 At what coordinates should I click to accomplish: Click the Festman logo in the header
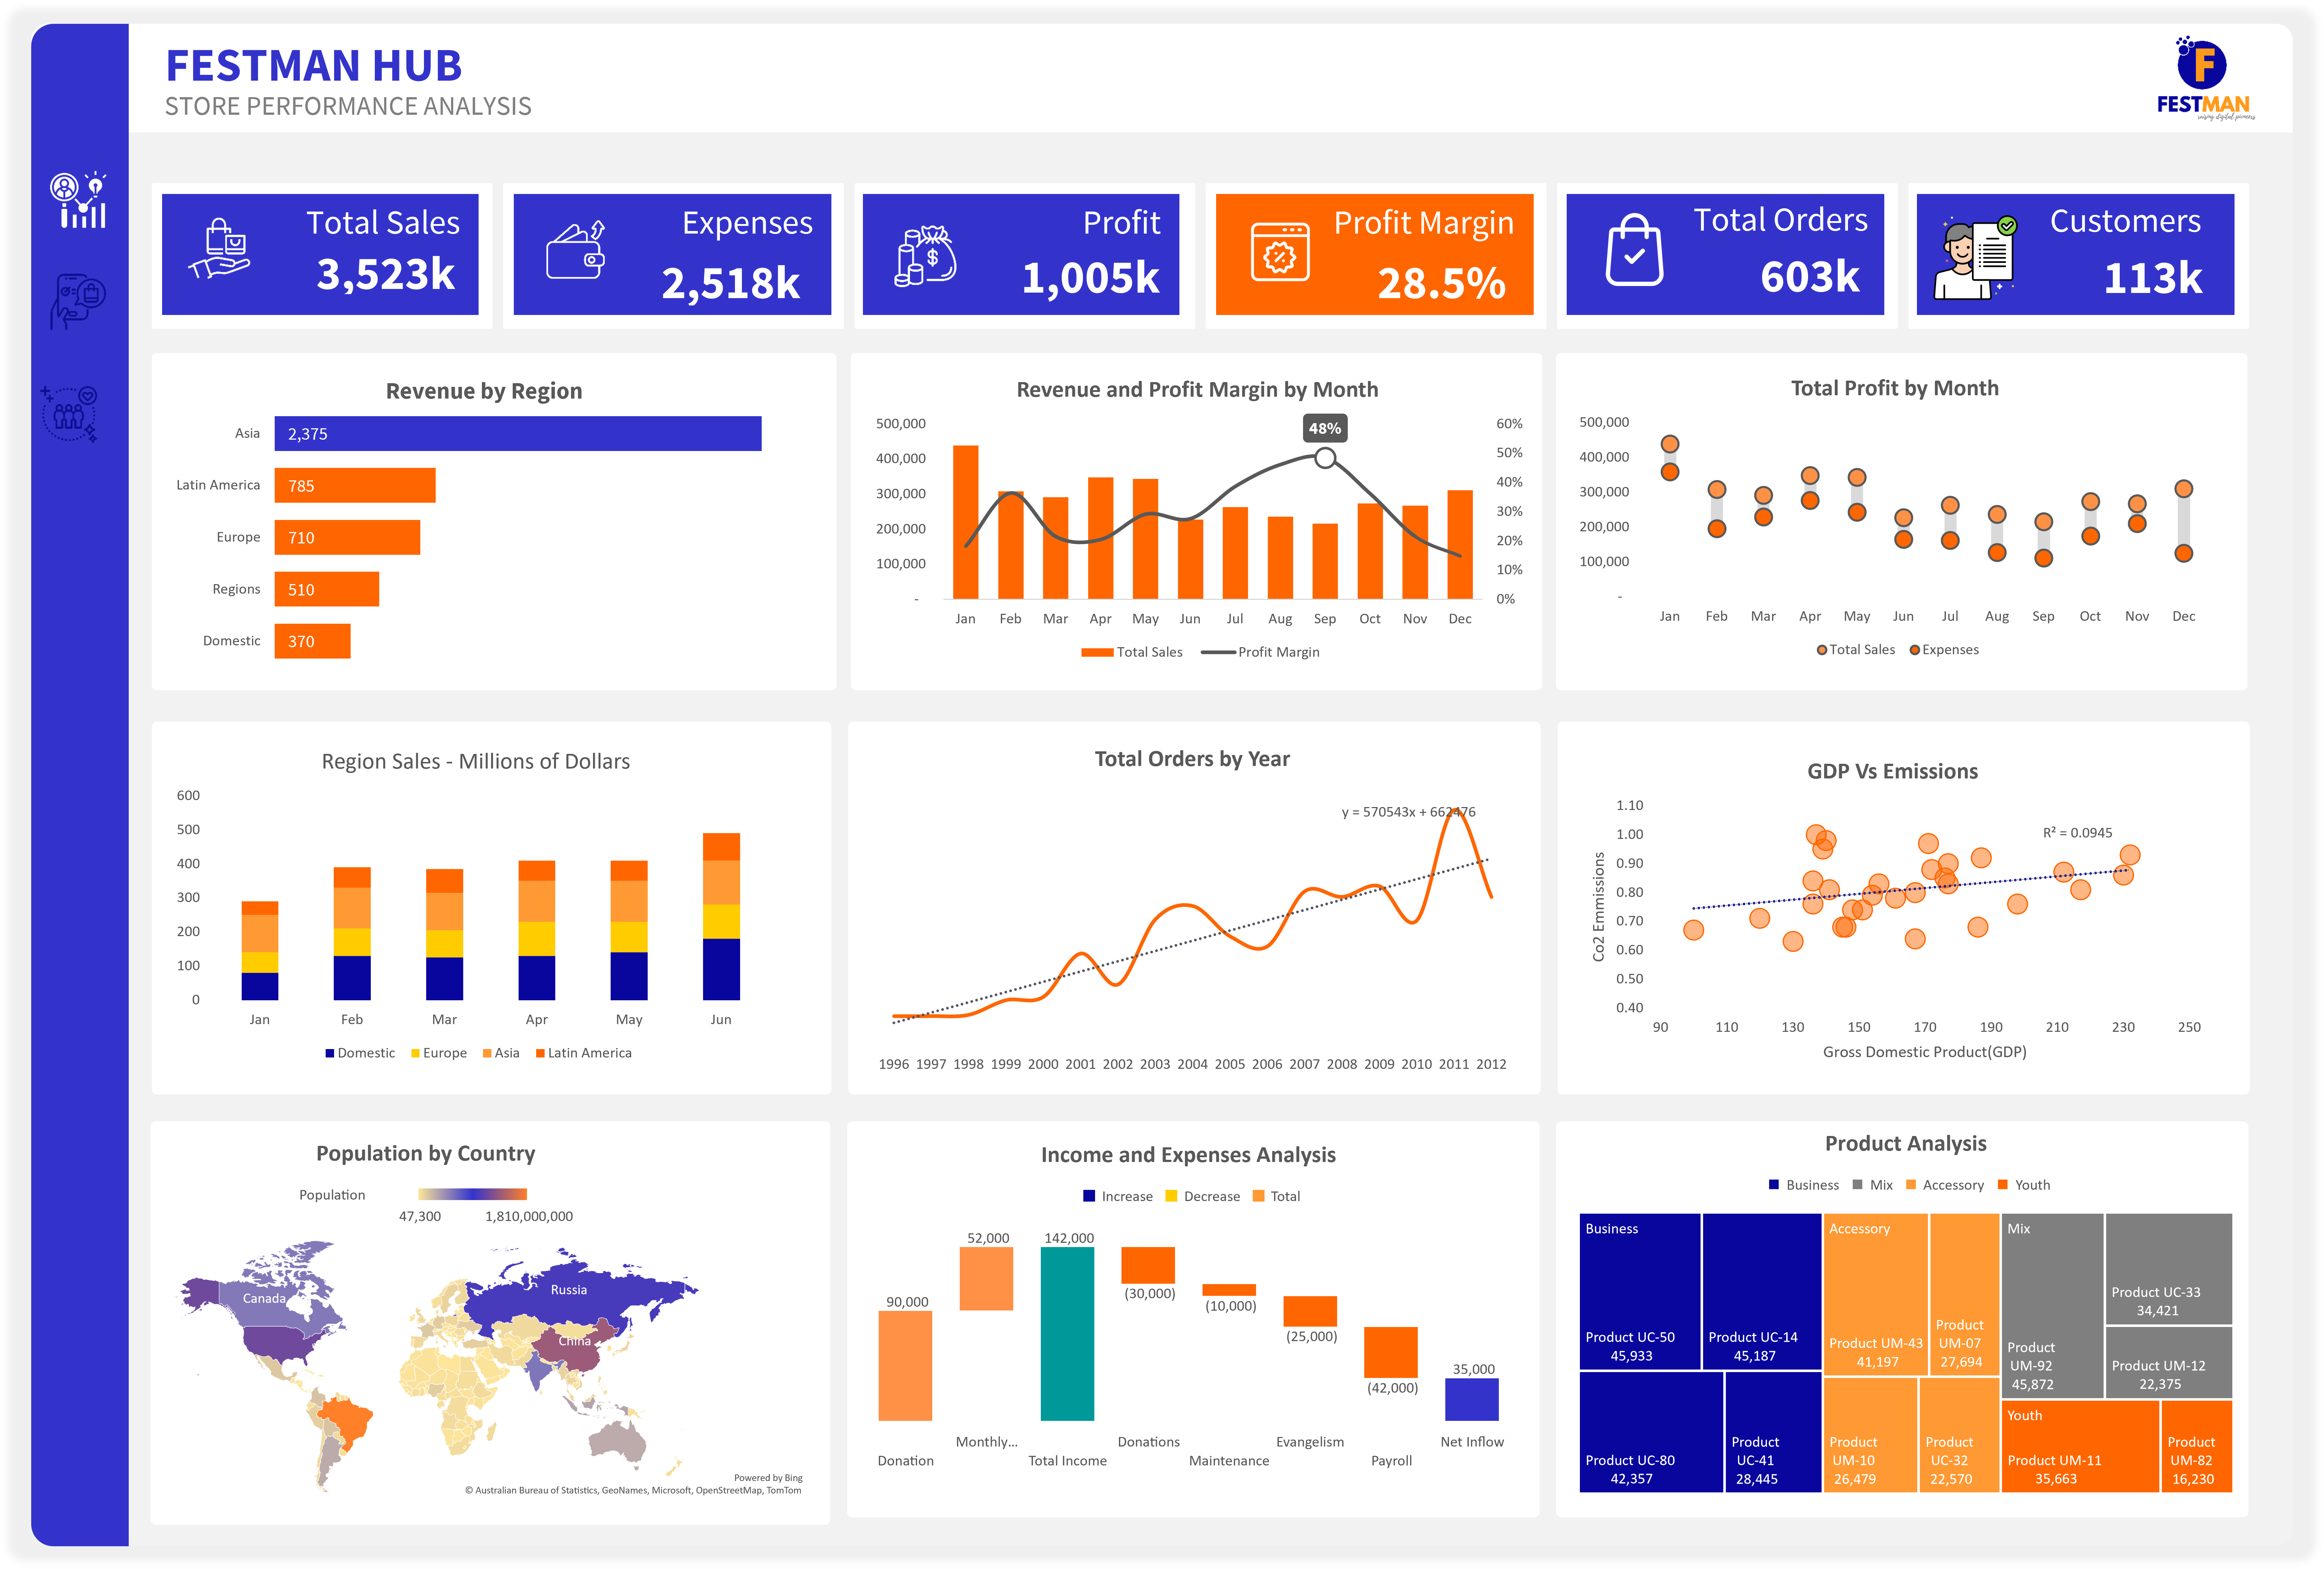2205,78
